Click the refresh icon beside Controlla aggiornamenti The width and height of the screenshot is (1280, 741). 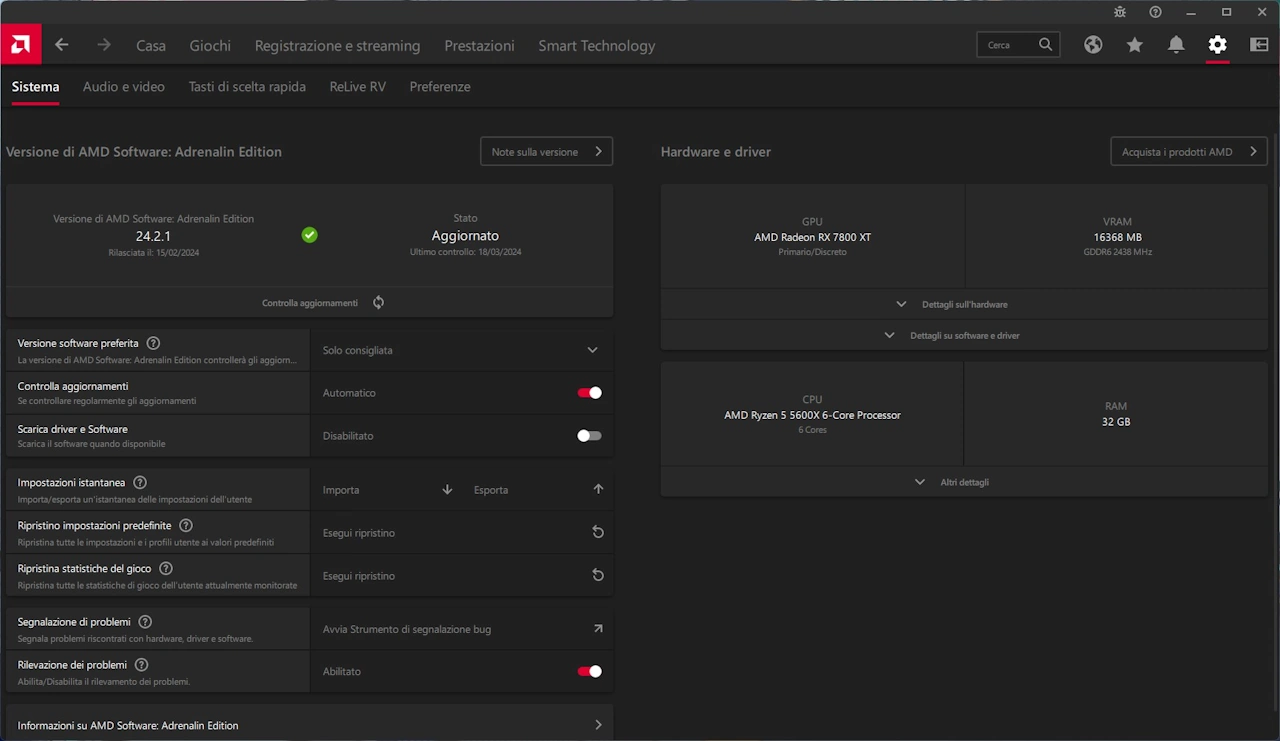click(378, 302)
